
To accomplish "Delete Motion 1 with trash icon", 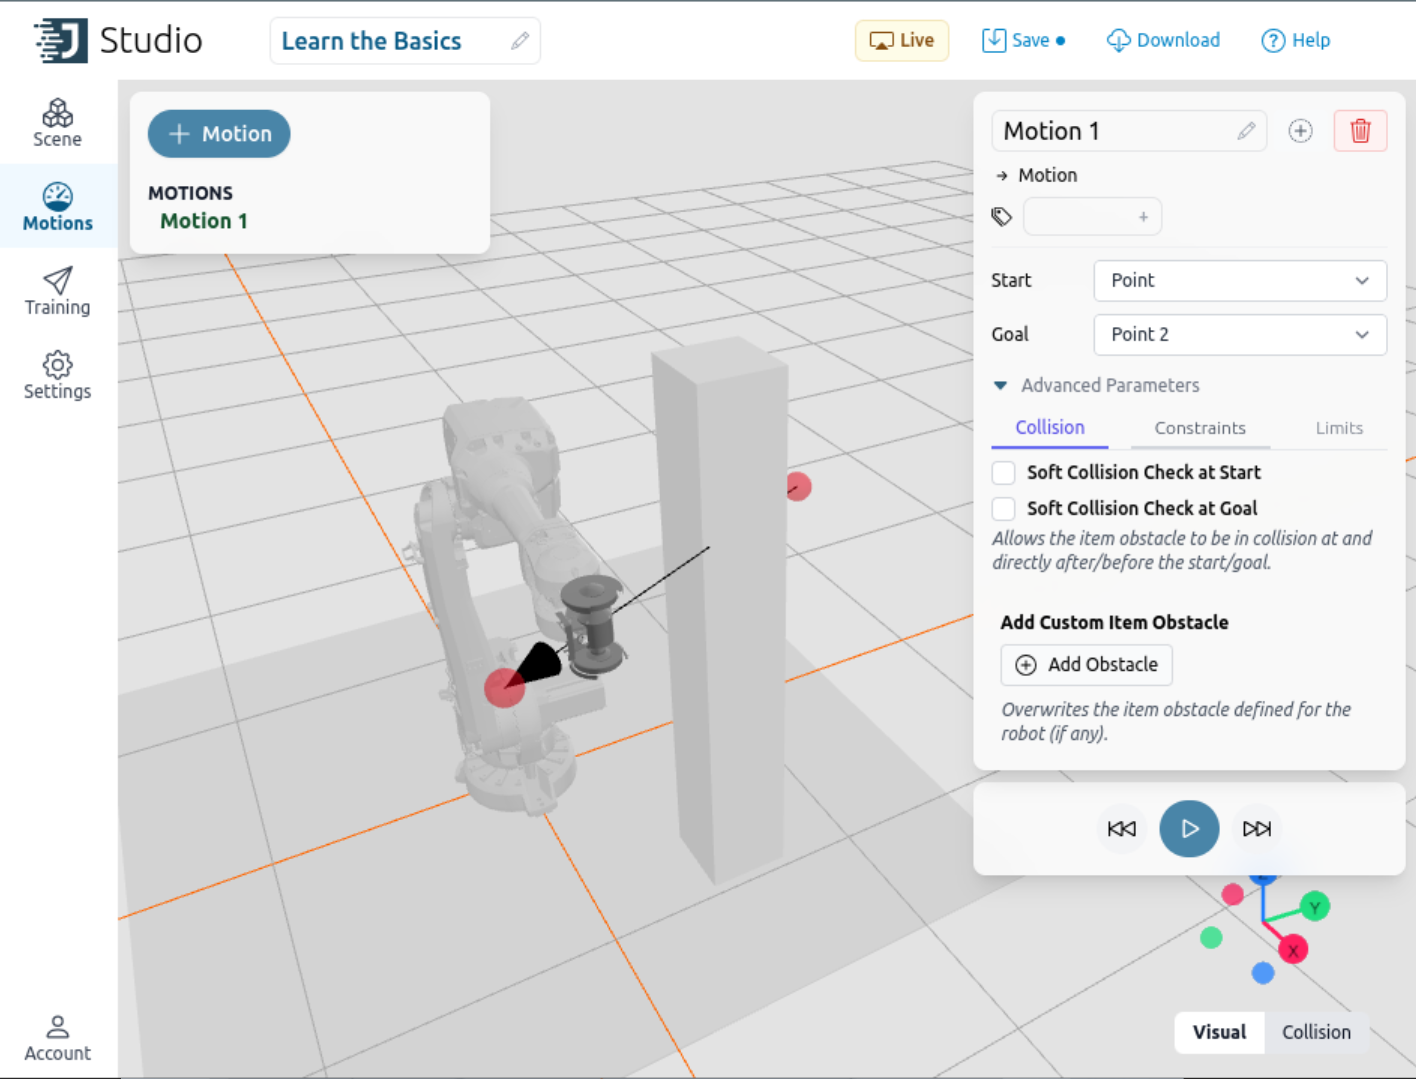I will pyautogui.click(x=1360, y=131).
